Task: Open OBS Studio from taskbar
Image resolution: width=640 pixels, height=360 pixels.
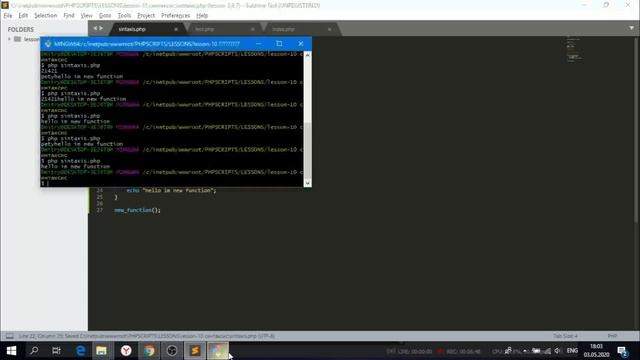Action: pyautogui.click(x=172, y=351)
